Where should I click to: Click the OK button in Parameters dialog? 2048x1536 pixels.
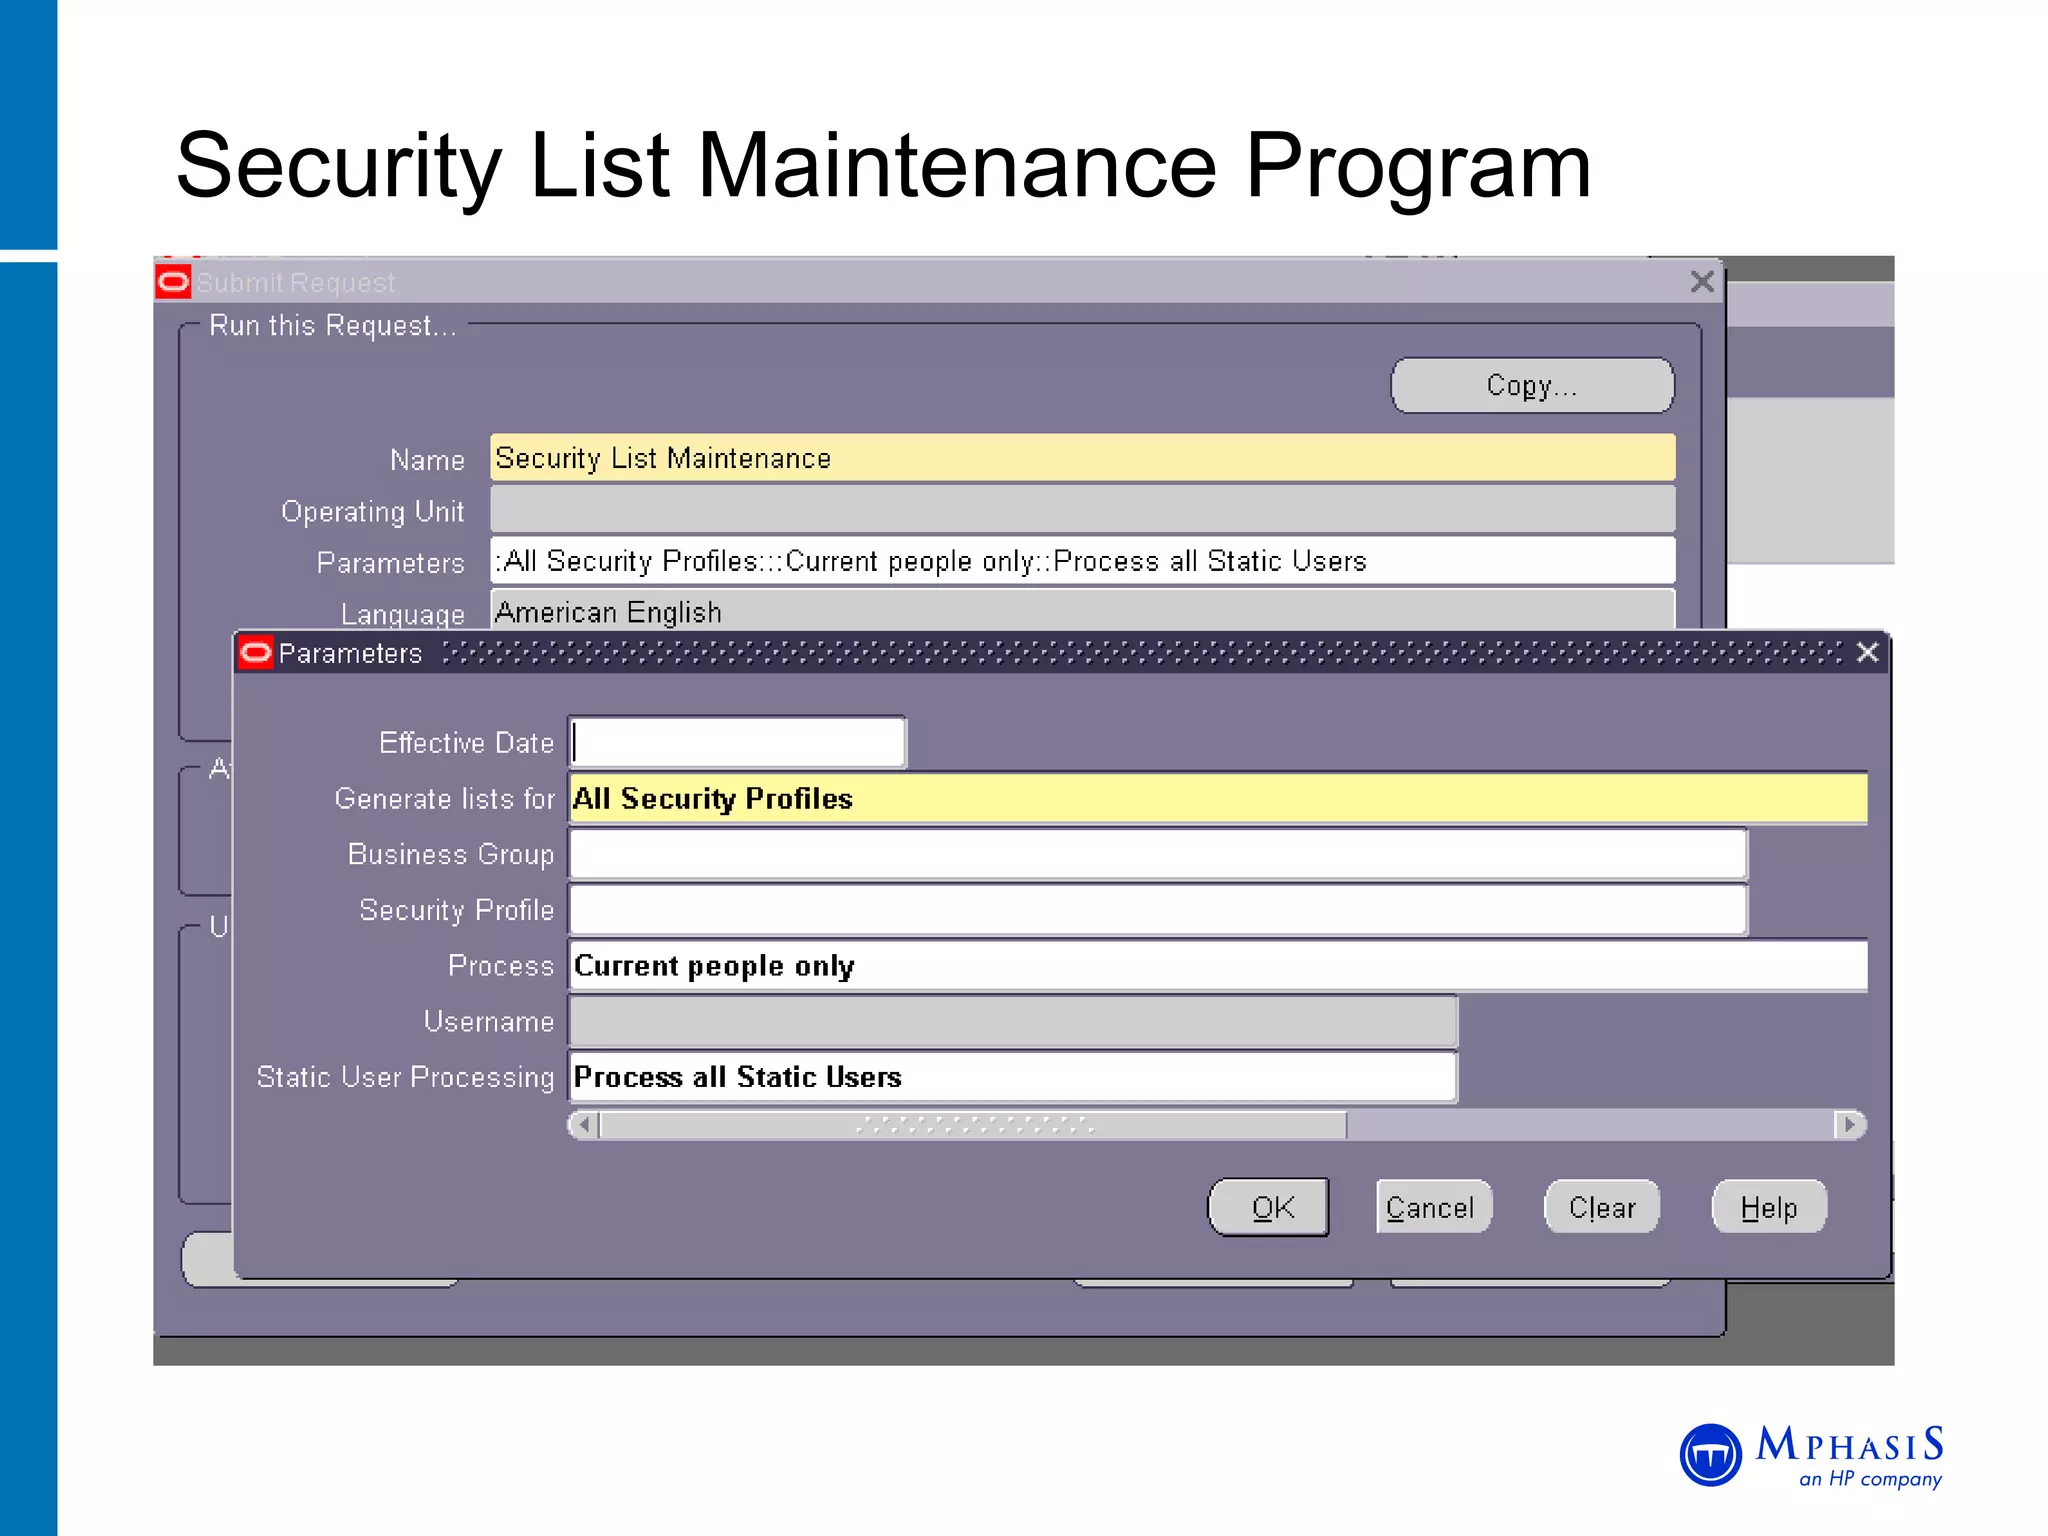(1269, 1207)
